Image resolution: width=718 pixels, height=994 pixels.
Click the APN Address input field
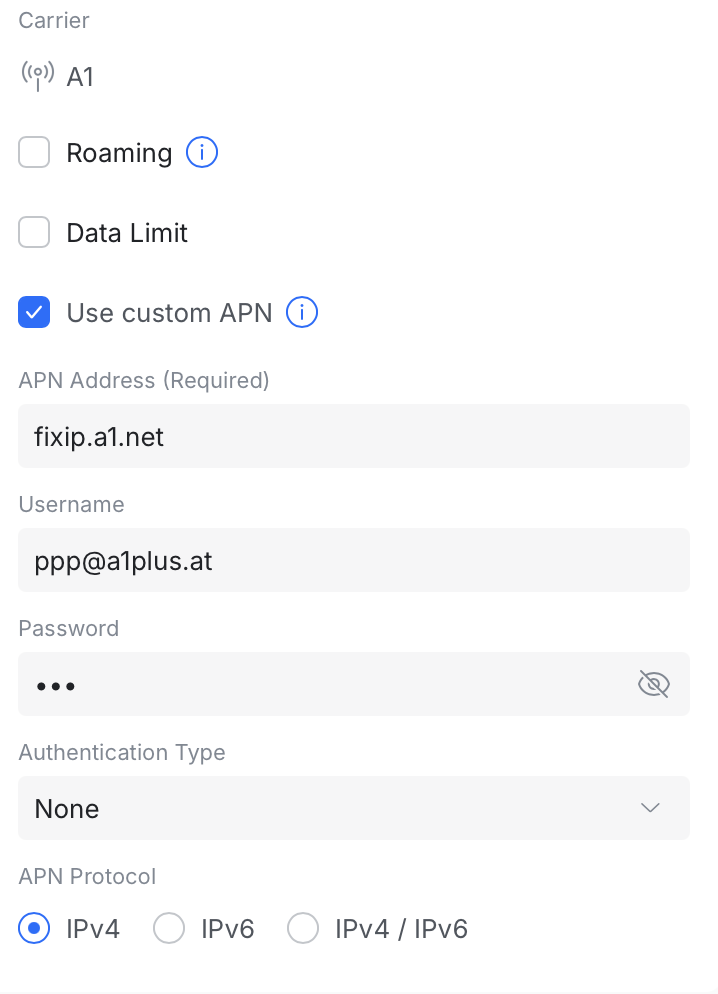(x=353, y=436)
